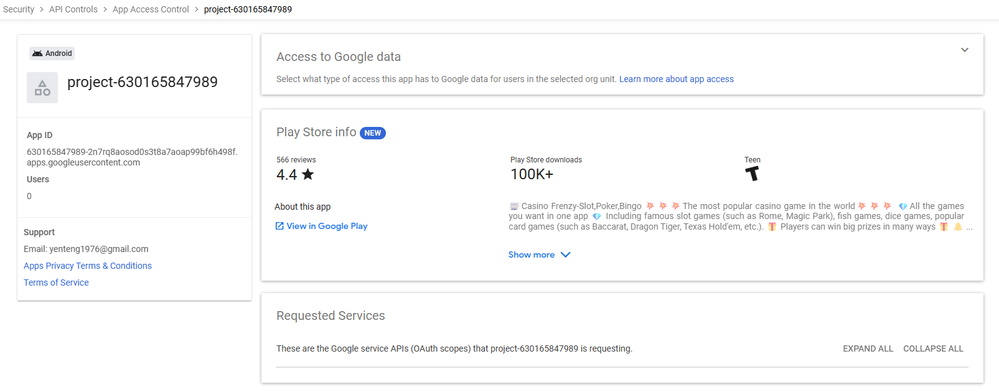Screen dimensions: 999x392
Task: Go to Security breadcrumb
Action: click(x=18, y=10)
